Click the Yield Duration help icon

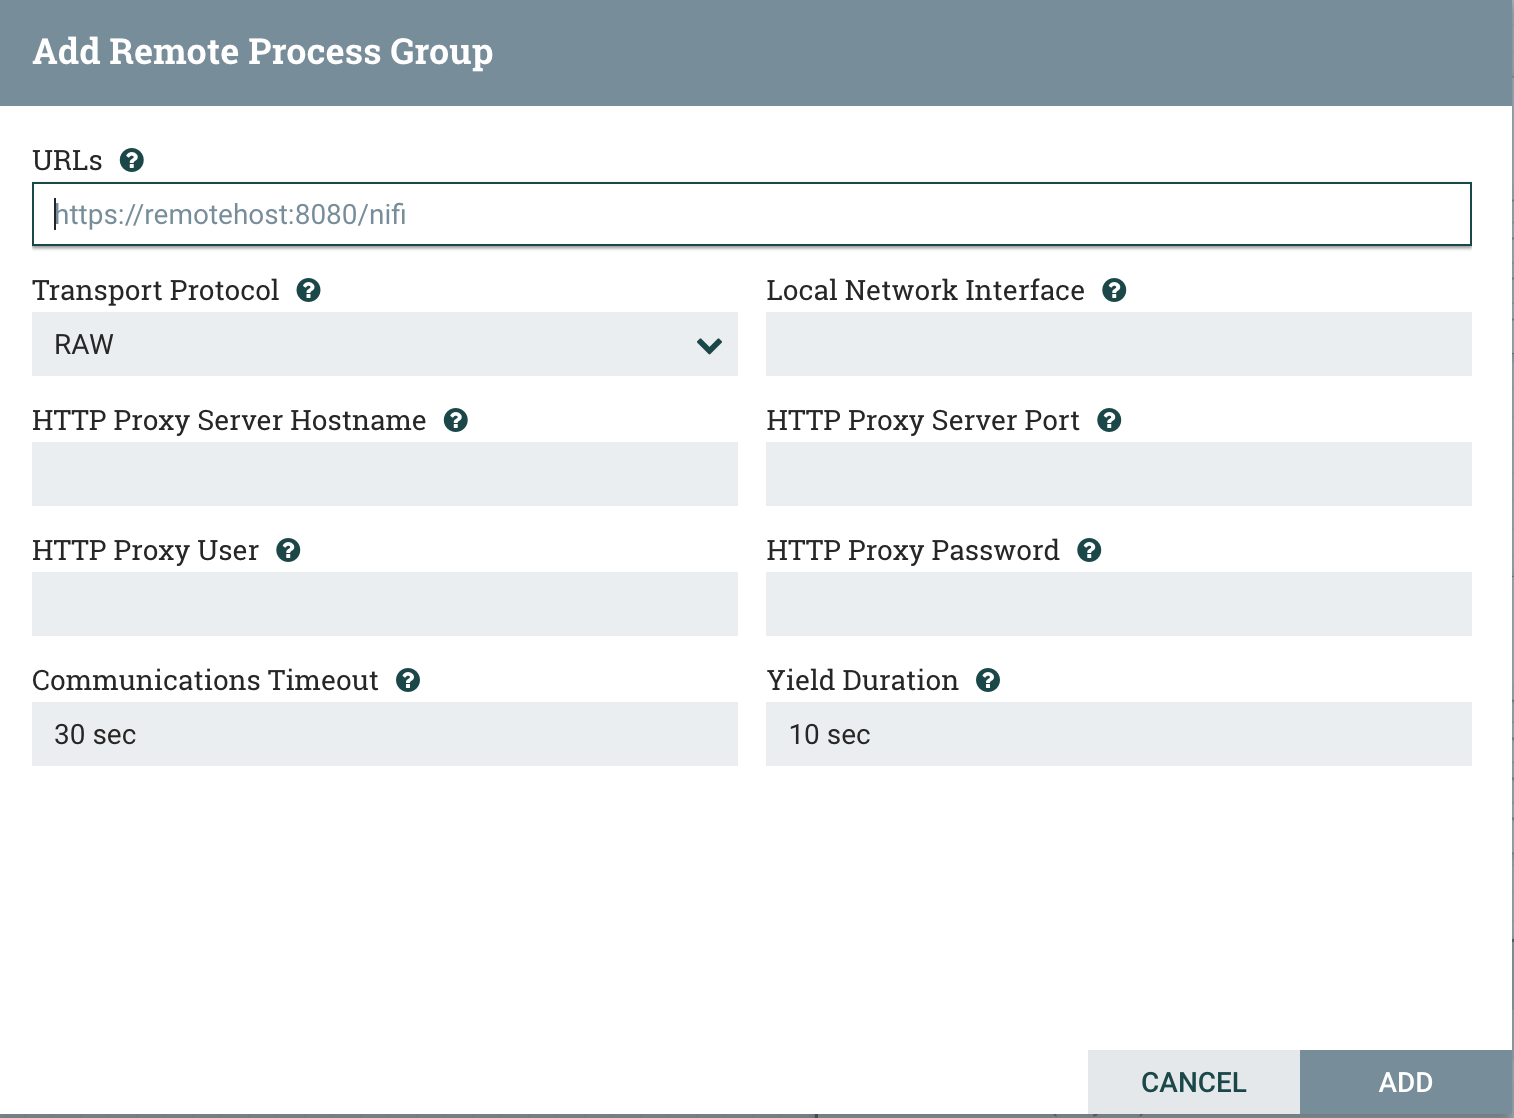pyautogui.click(x=988, y=680)
